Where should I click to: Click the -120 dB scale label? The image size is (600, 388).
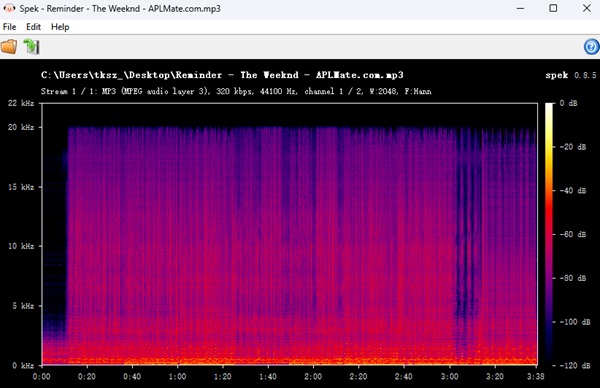click(575, 366)
